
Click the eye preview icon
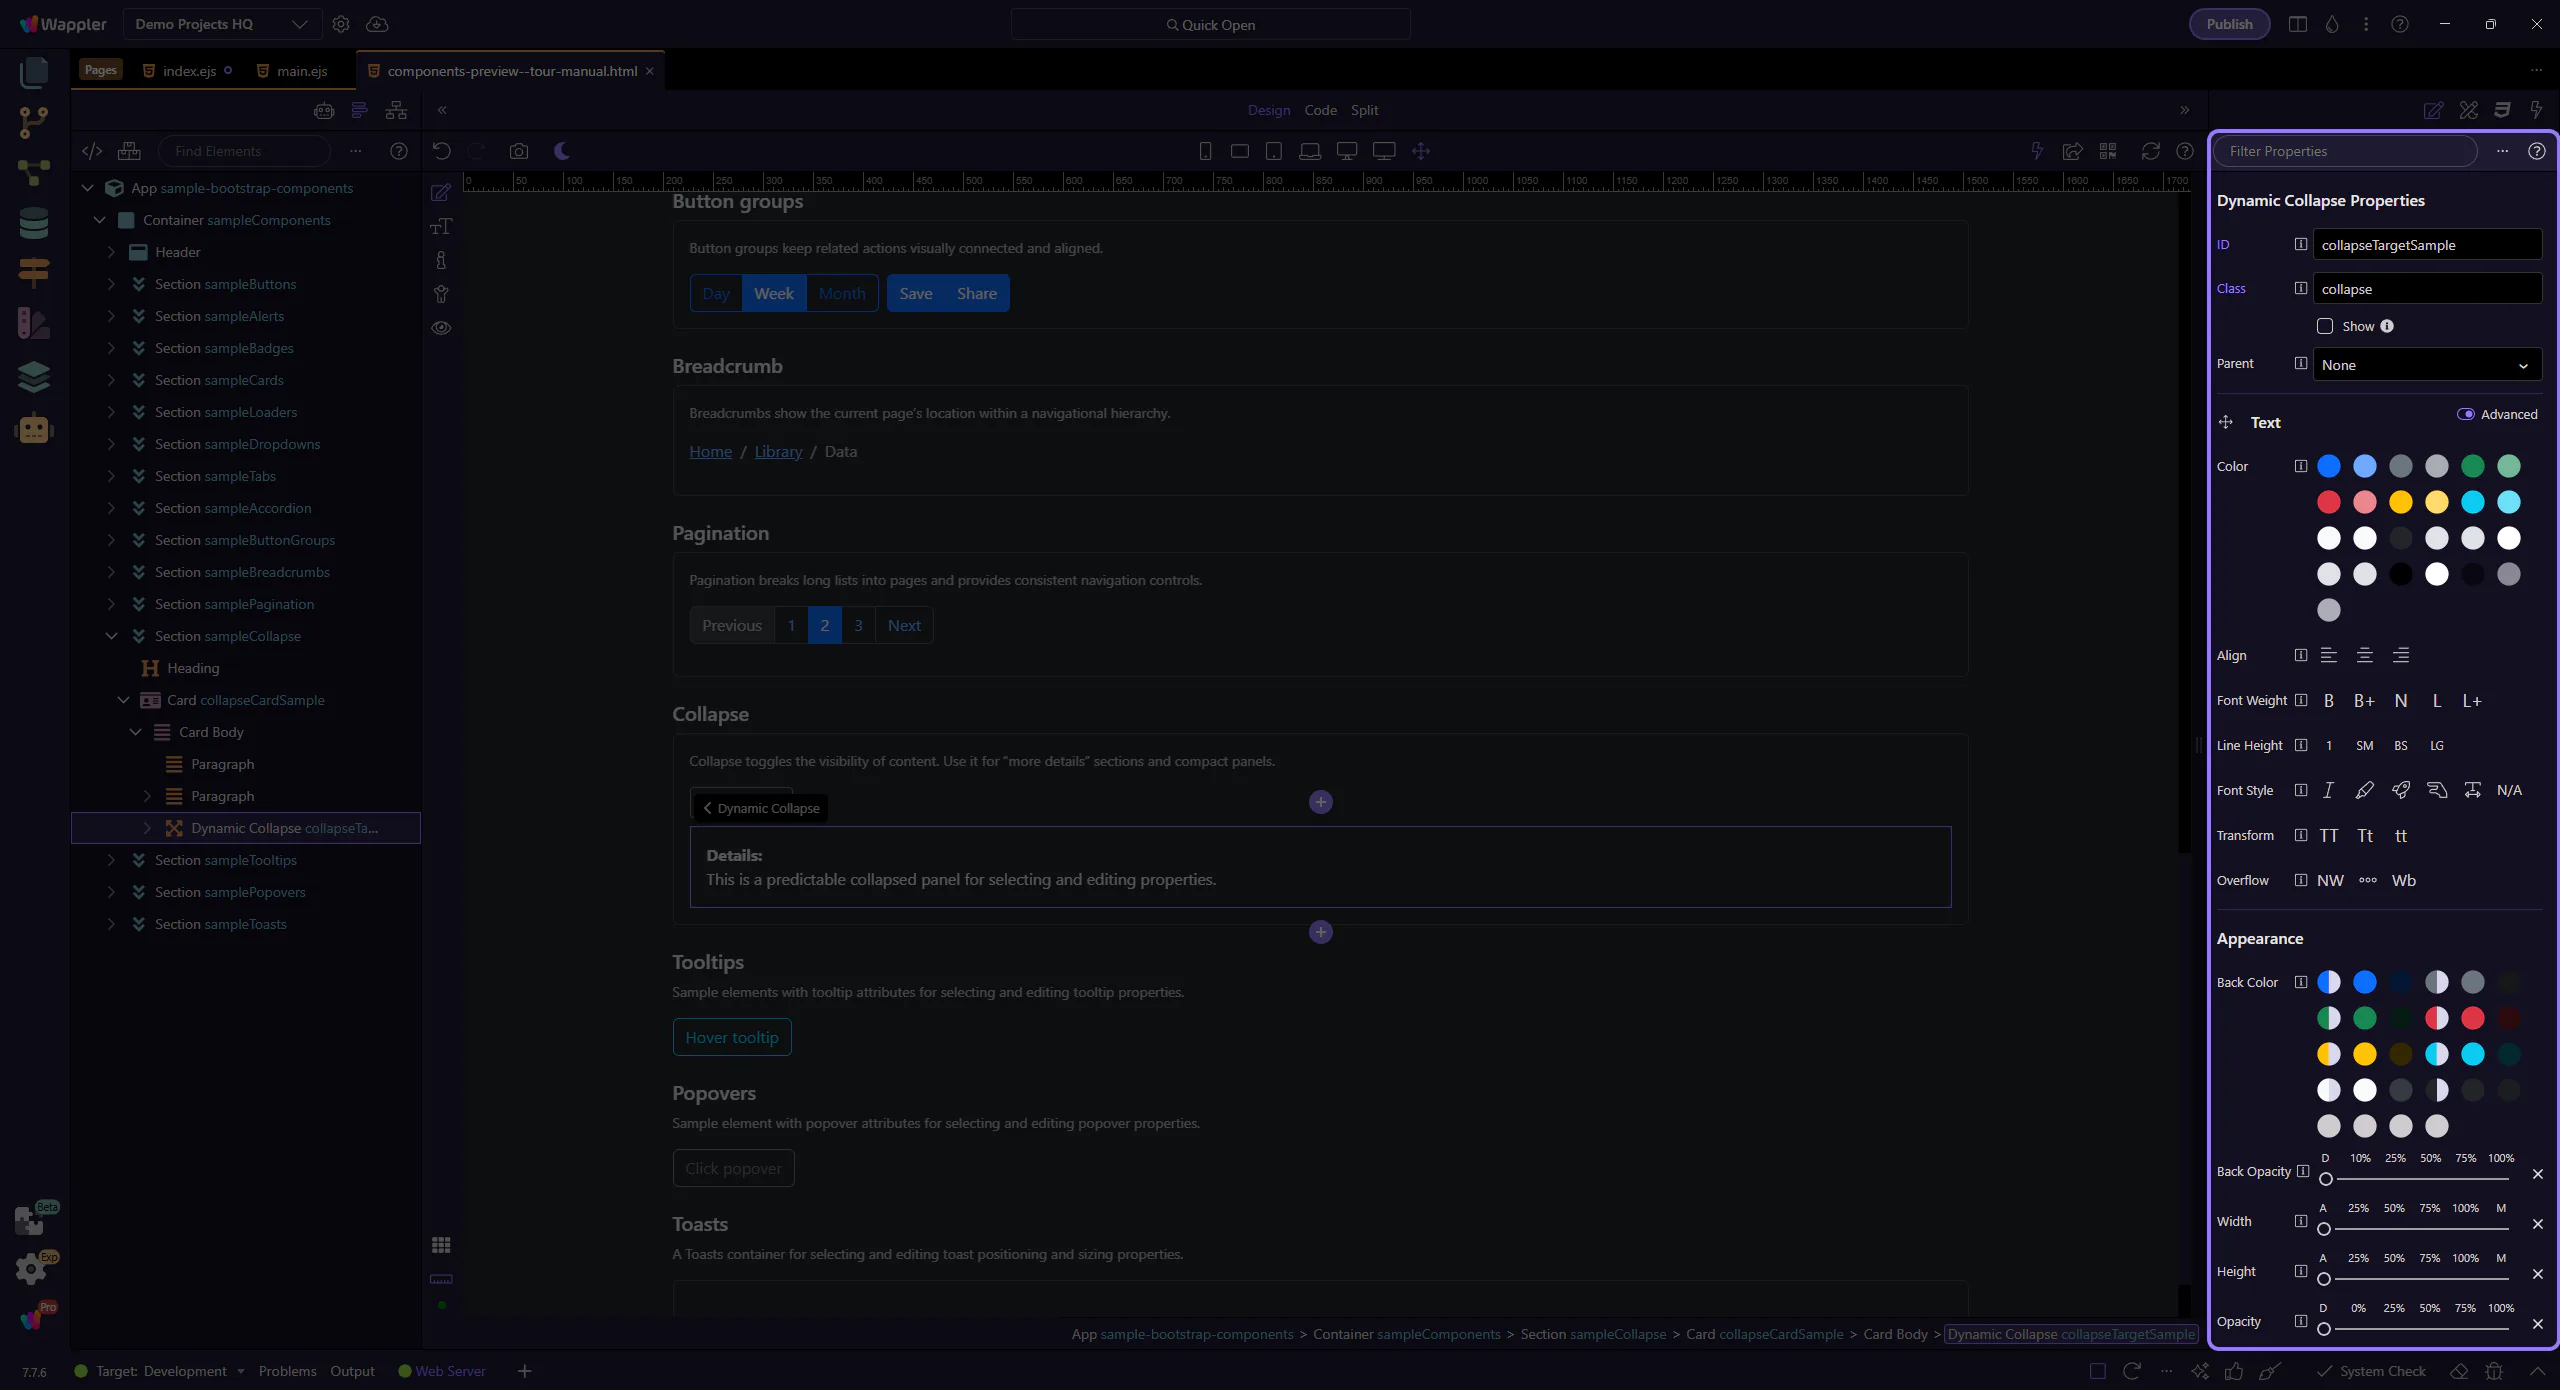pyautogui.click(x=441, y=328)
